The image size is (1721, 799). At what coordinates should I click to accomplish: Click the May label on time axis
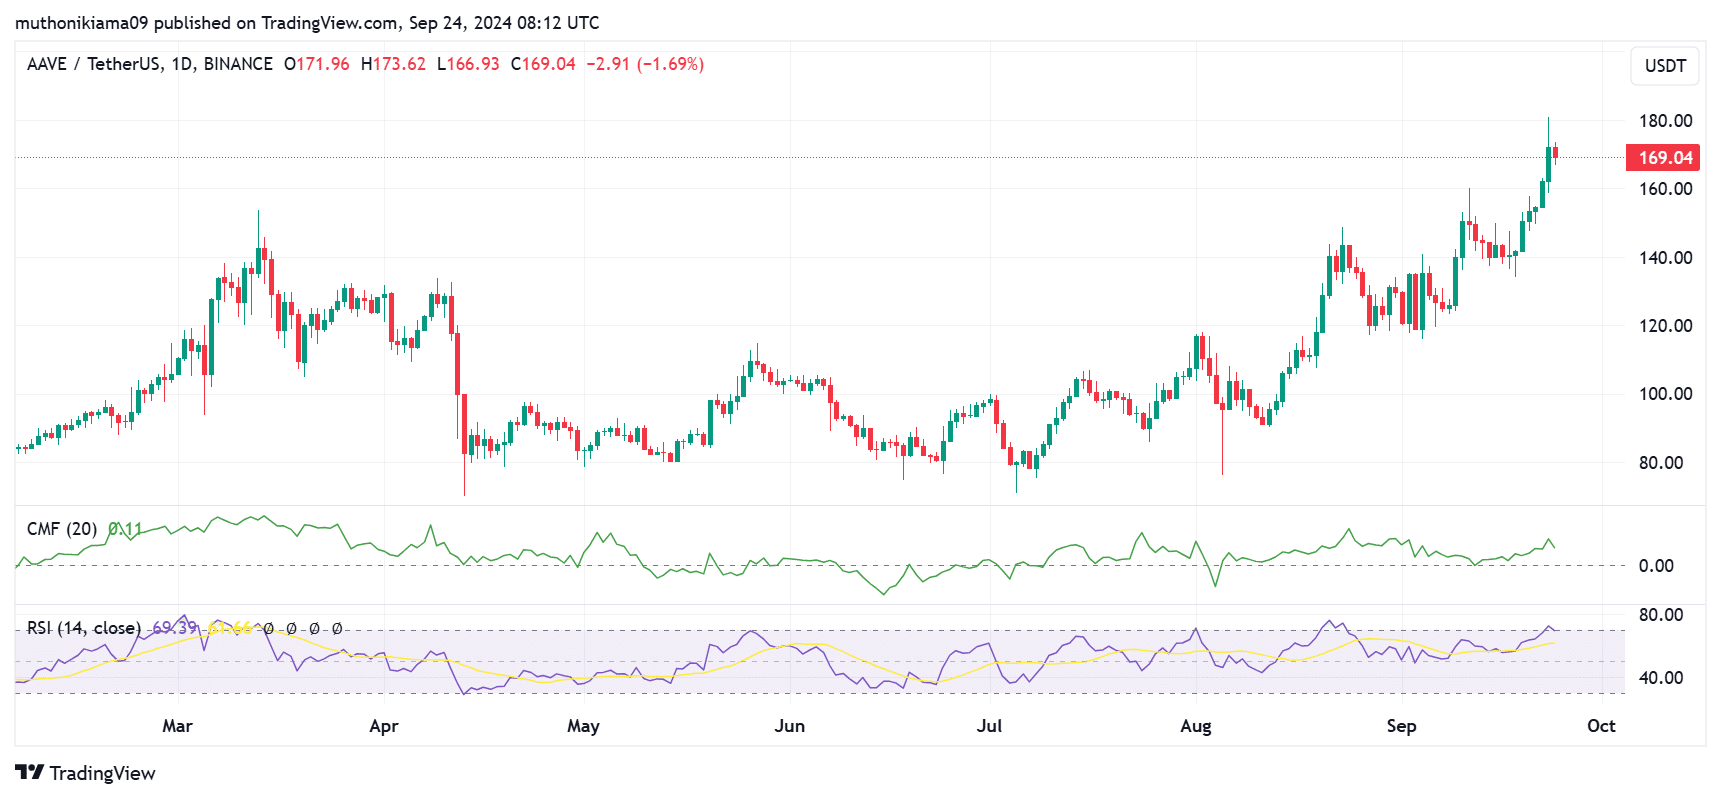click(583, 726)
